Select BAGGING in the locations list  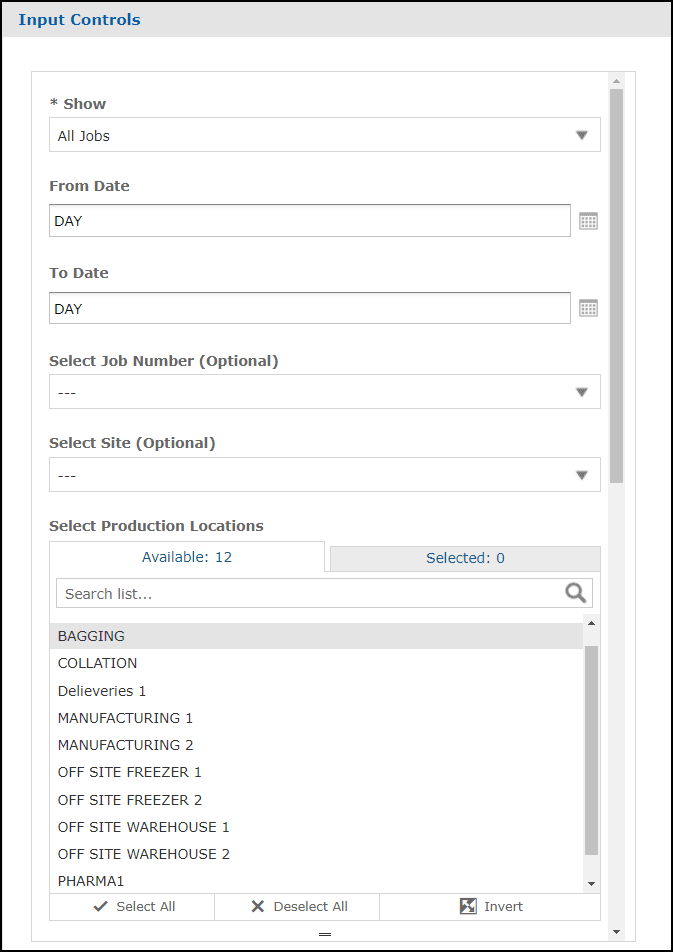click(x=91, y=636)
